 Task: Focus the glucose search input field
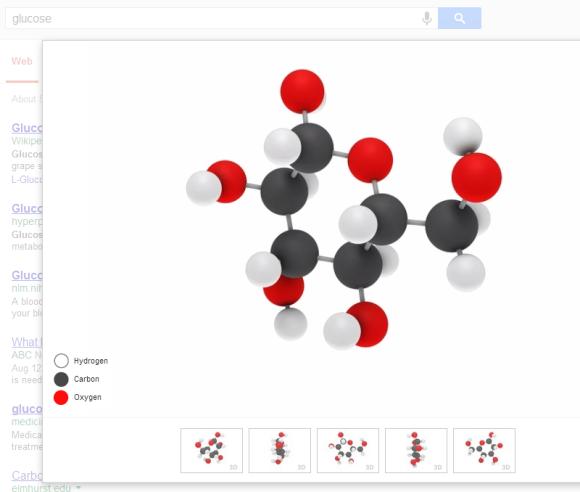coord(221,18)
